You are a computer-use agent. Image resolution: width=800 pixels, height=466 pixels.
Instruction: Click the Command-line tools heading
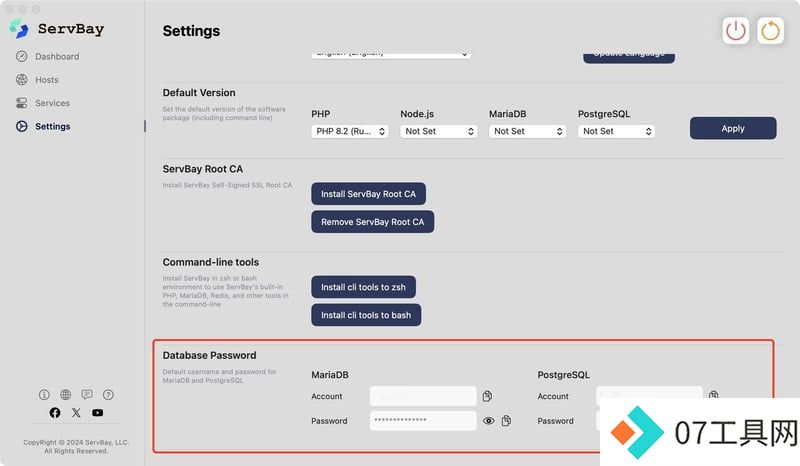211,262
